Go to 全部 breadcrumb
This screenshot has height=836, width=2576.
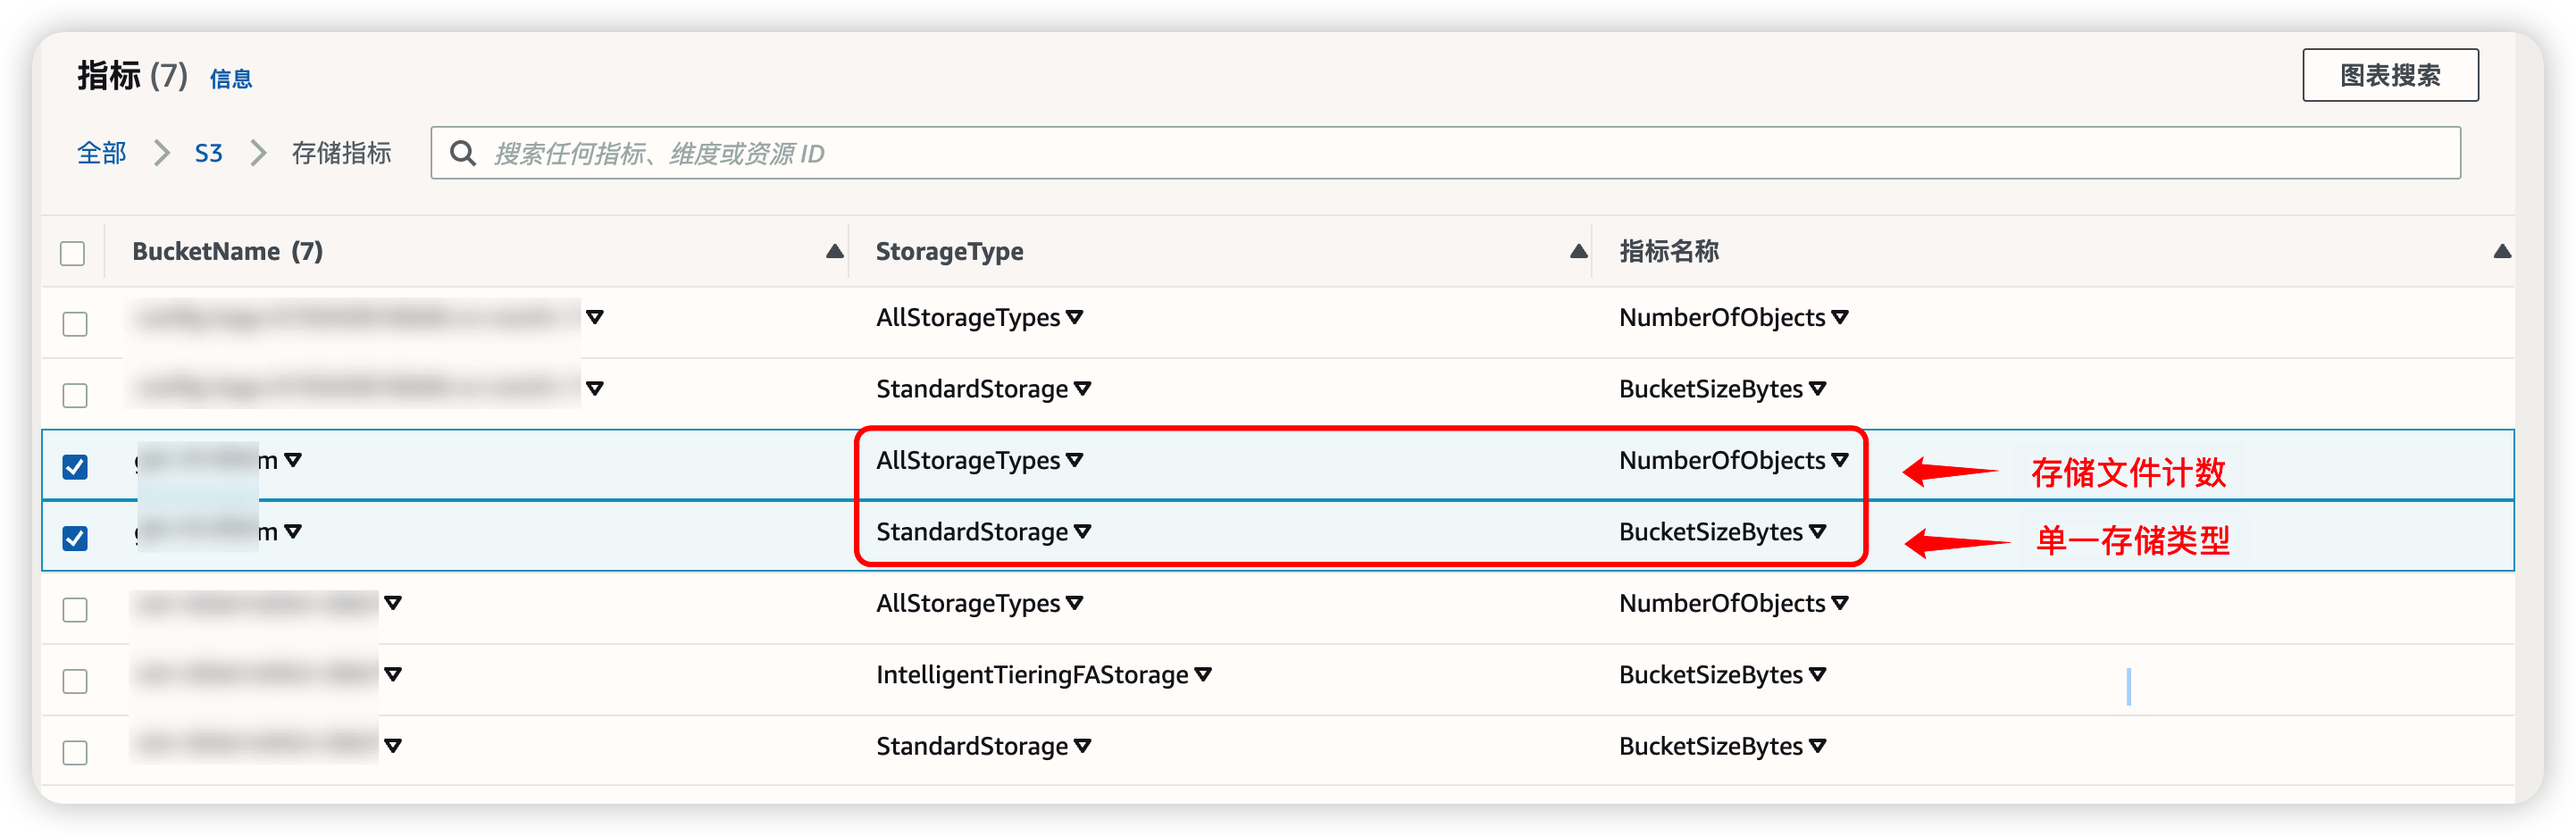[x=101, y=153]
